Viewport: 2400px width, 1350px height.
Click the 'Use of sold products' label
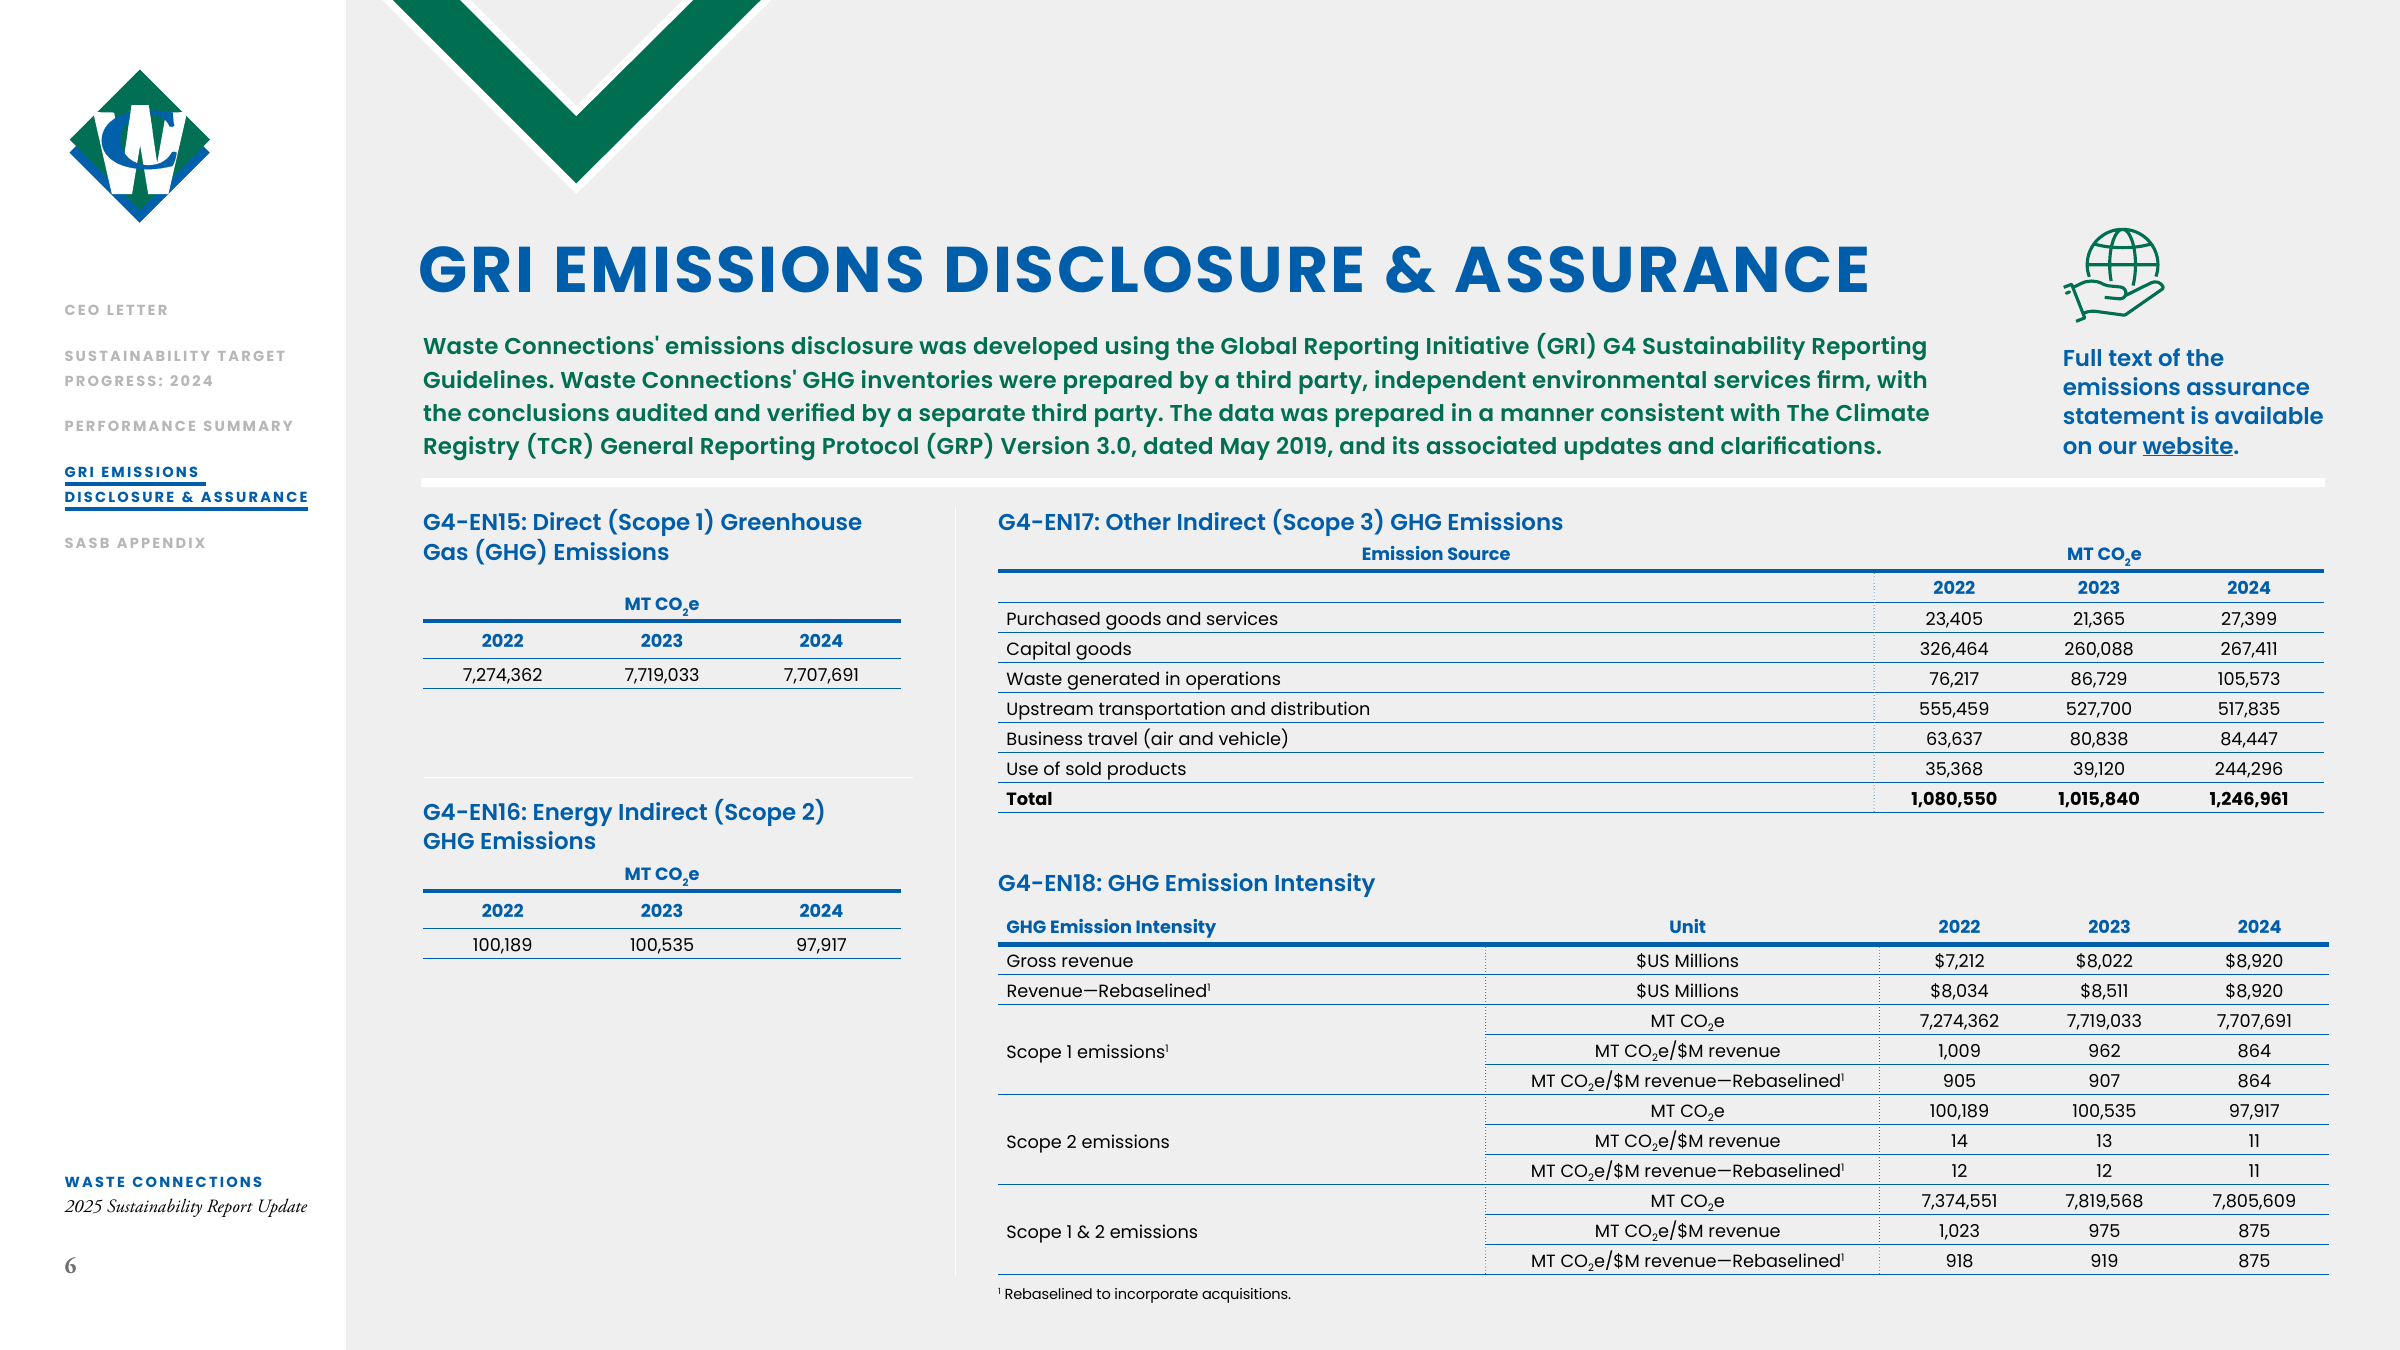click(1096, 769)
